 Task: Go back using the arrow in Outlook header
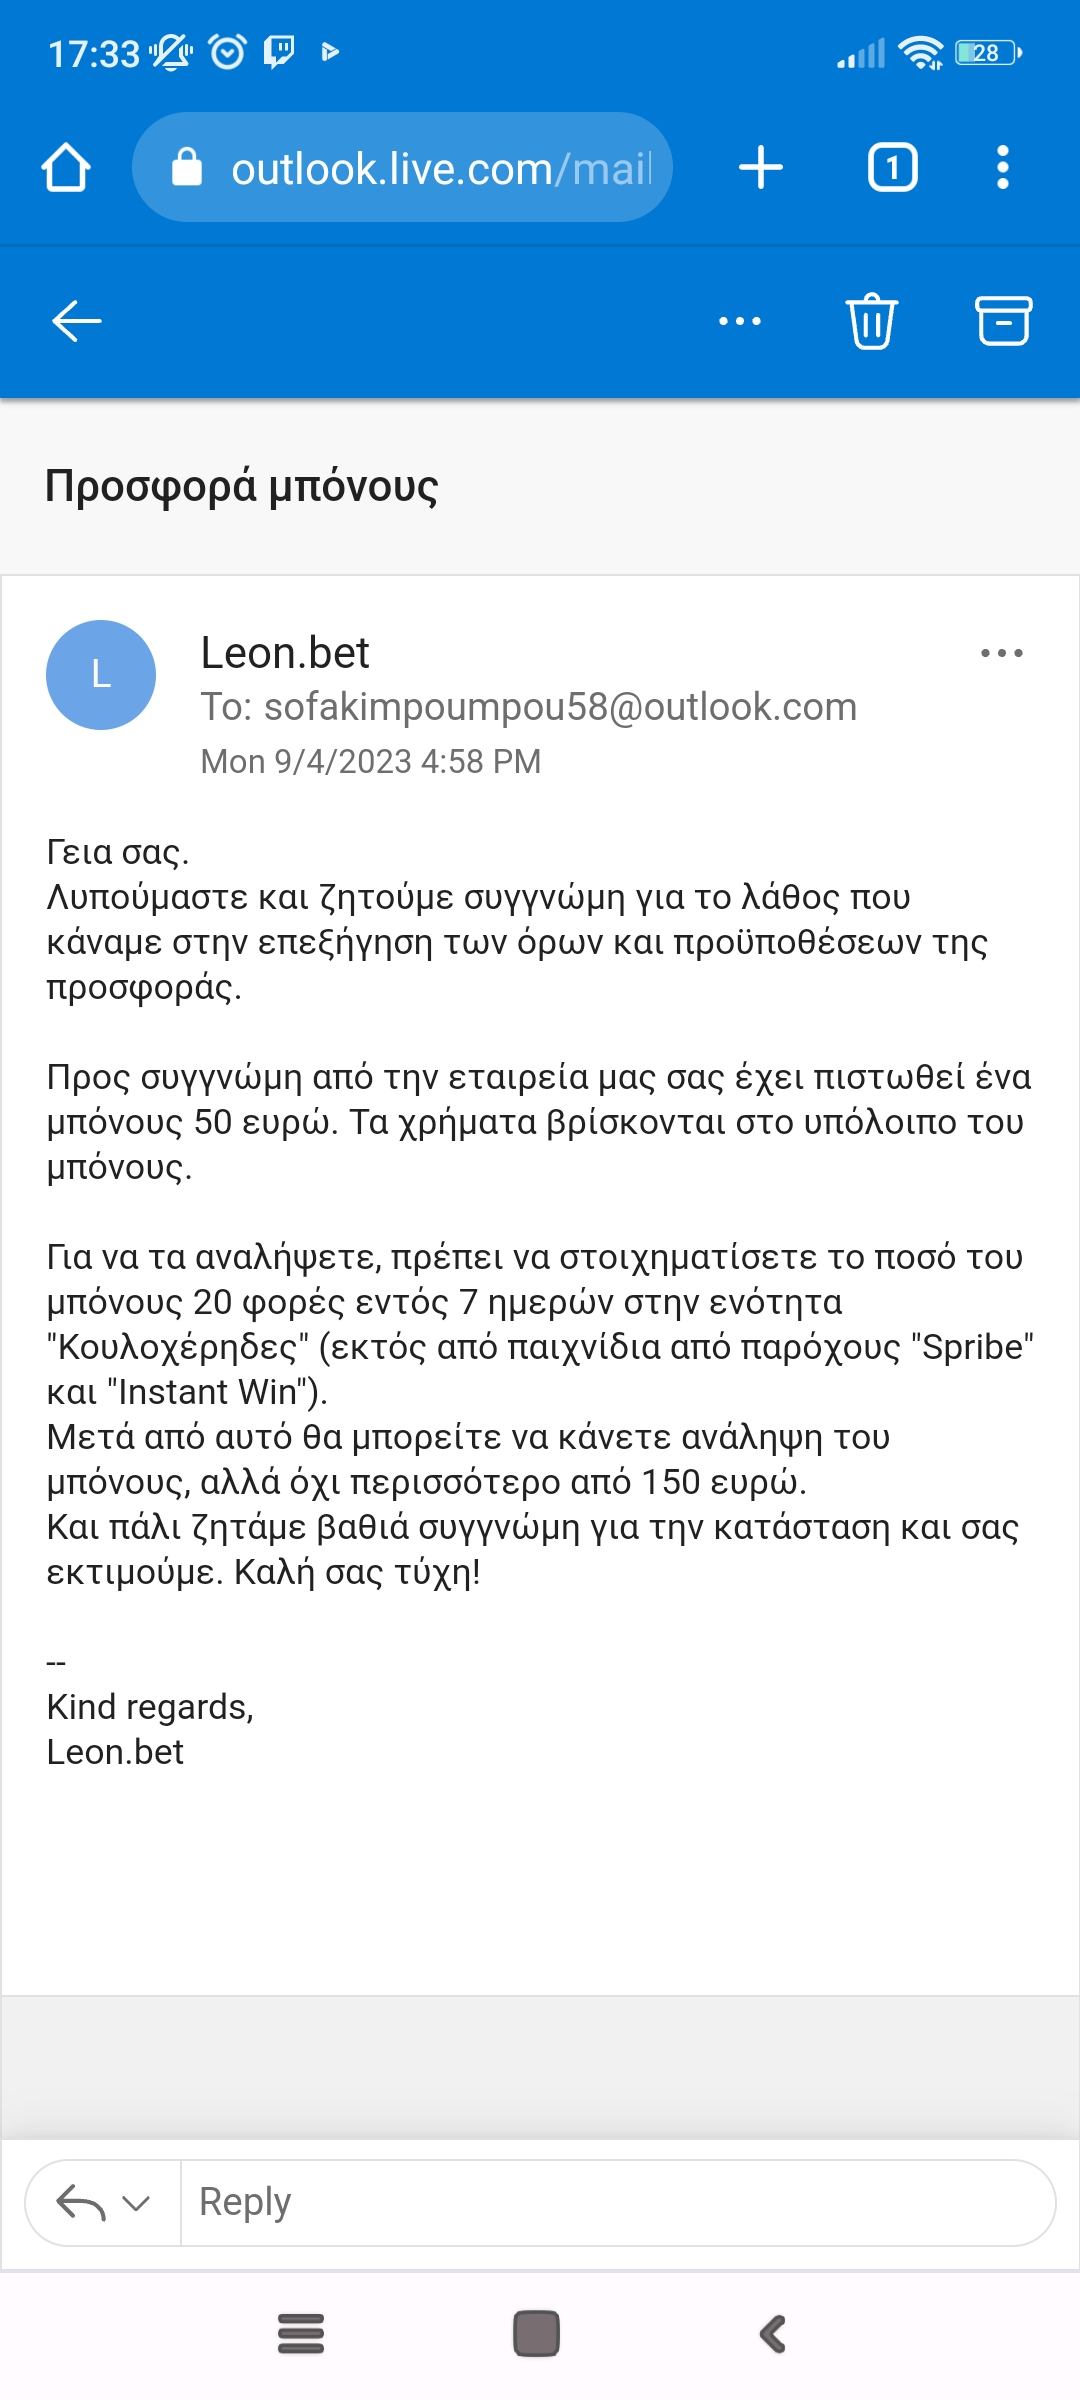pyautogui.click(x=77, y=321)
